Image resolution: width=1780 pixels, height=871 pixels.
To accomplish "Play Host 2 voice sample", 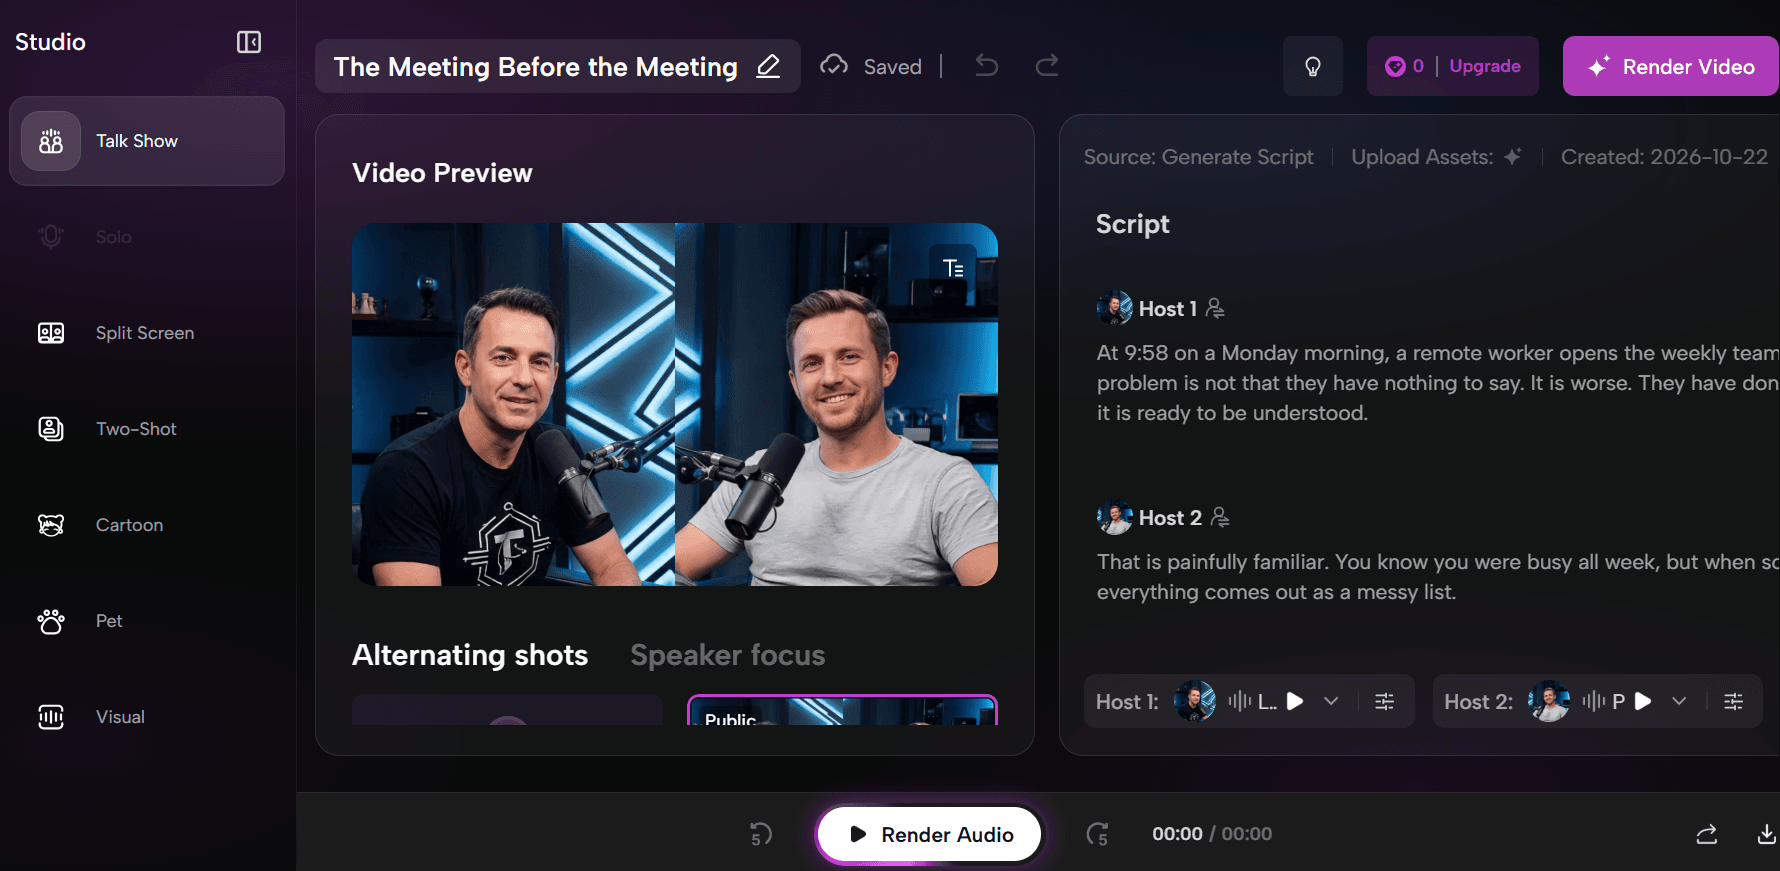I will click(1643, 701).
